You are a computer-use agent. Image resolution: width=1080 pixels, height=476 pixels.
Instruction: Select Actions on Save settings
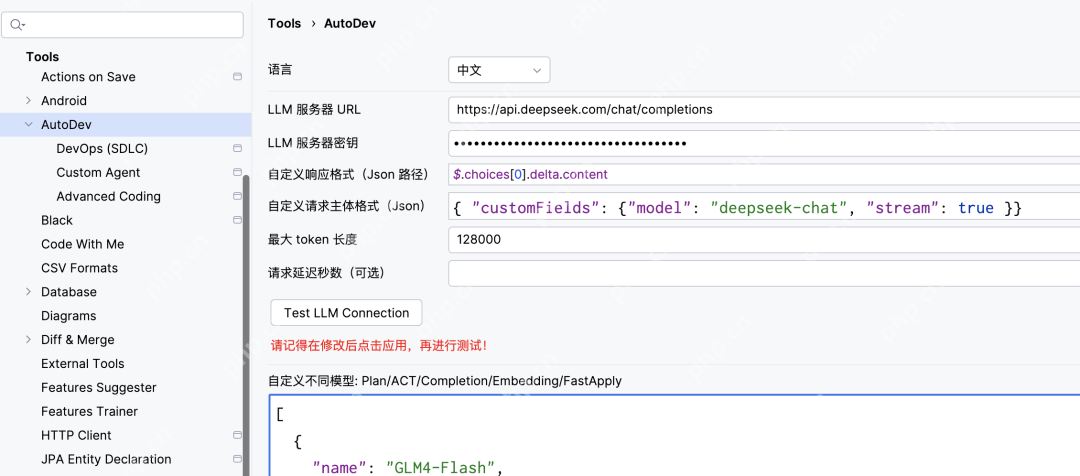pos(88,77)
